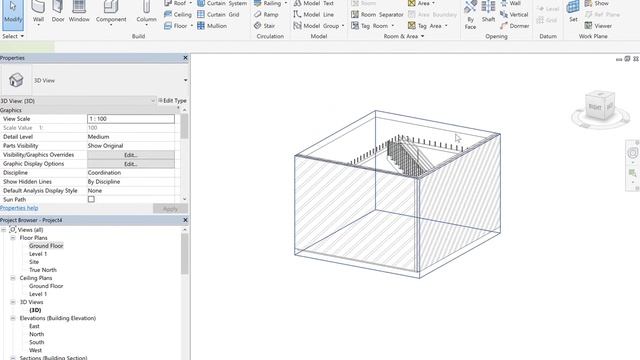This screenshot has width=640, height=360.
Task: Choose the Door tool
Action: click(x=58, y=12)
